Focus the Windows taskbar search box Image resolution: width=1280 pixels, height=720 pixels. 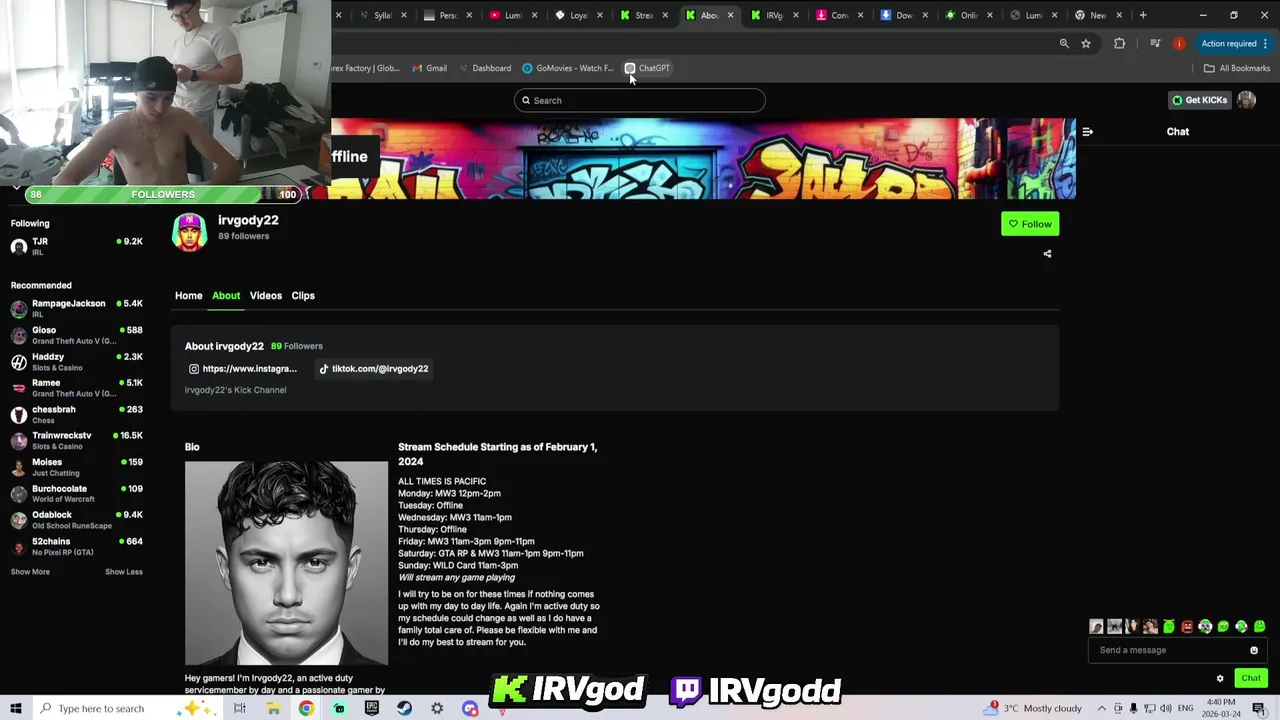(128, 708)
